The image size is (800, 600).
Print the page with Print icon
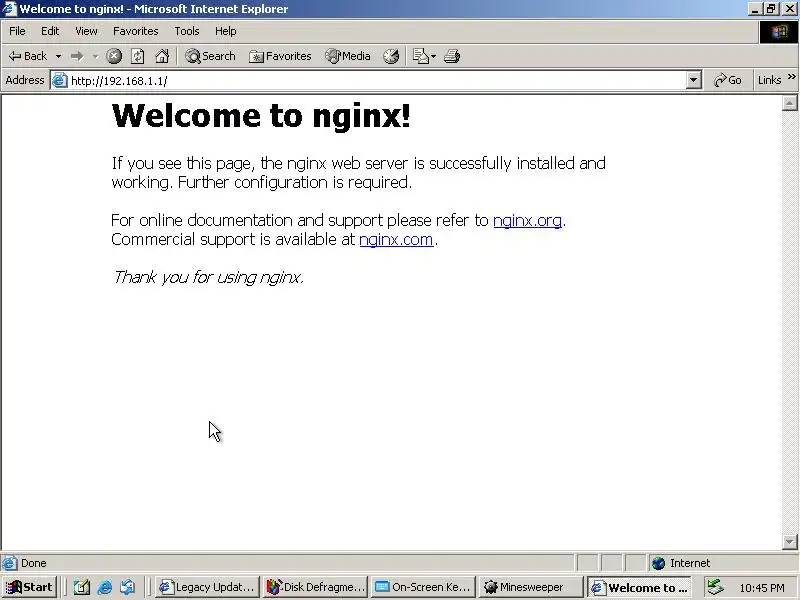point(452,56)
